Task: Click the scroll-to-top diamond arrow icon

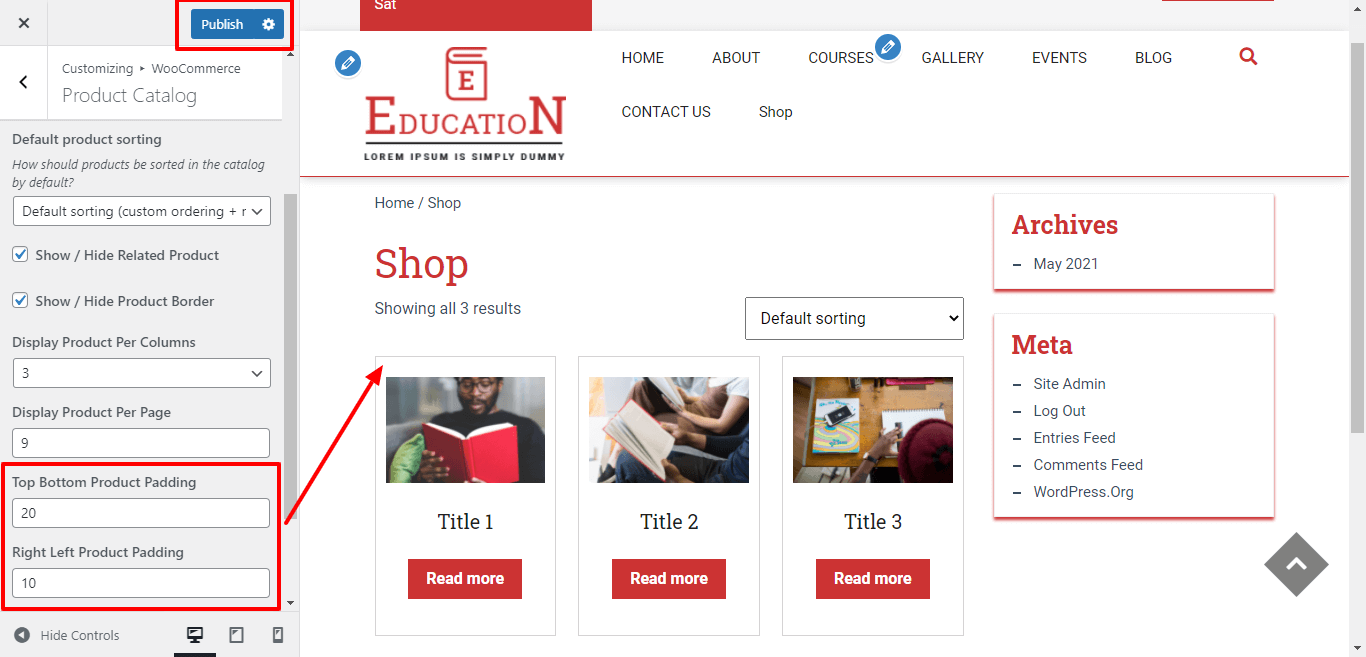Action: pos(1296,564)
